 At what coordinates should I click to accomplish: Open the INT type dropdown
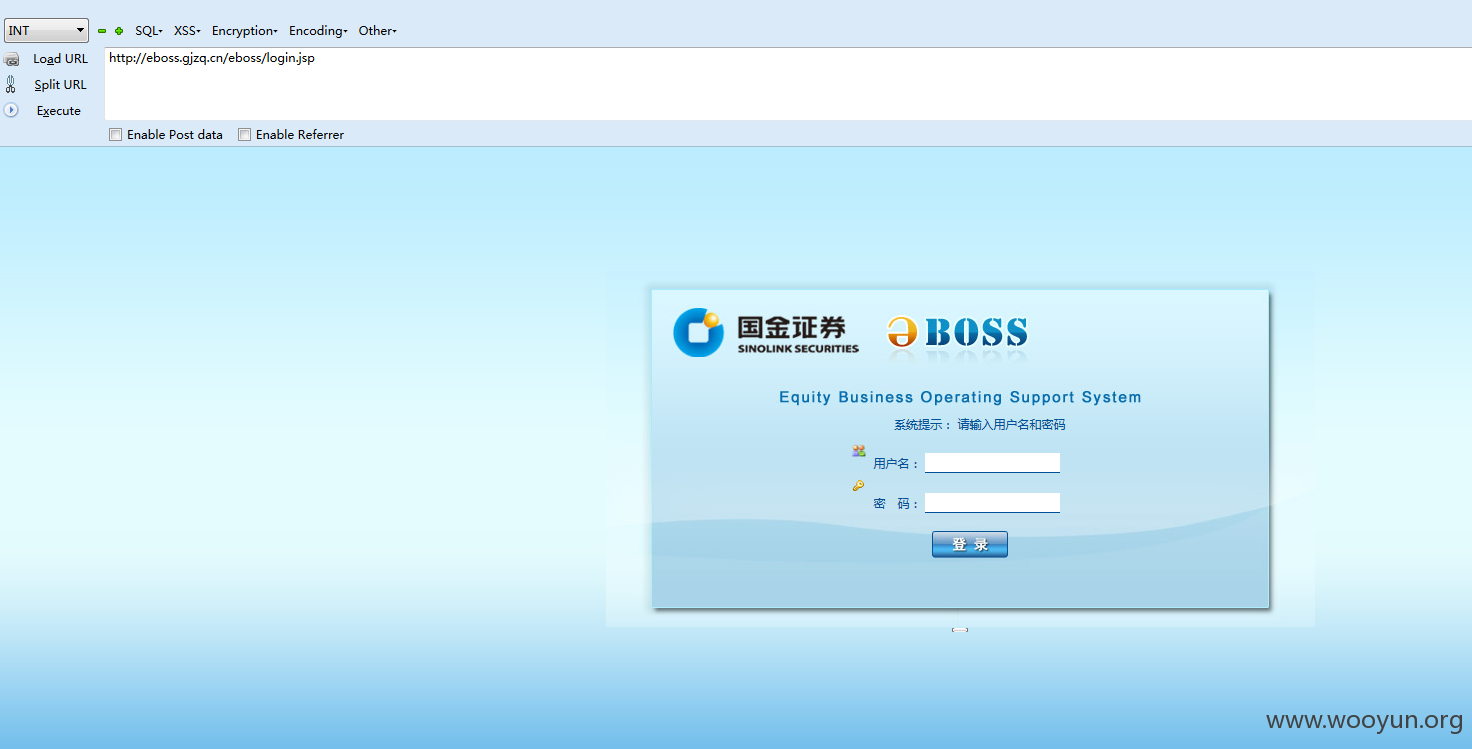coord(46,31)
